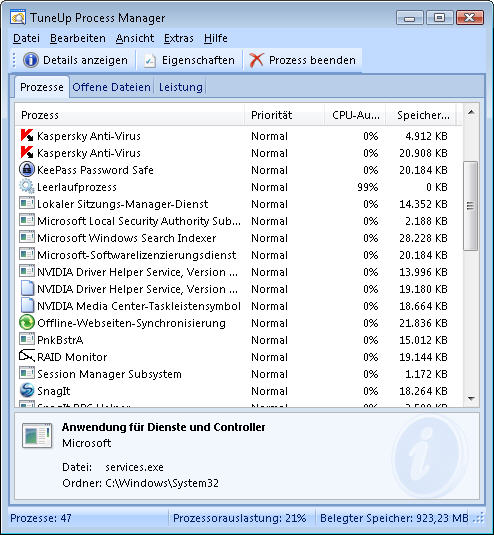Select the RAID Monitor process row
494x535 pixels.
(x=239, y=357)
